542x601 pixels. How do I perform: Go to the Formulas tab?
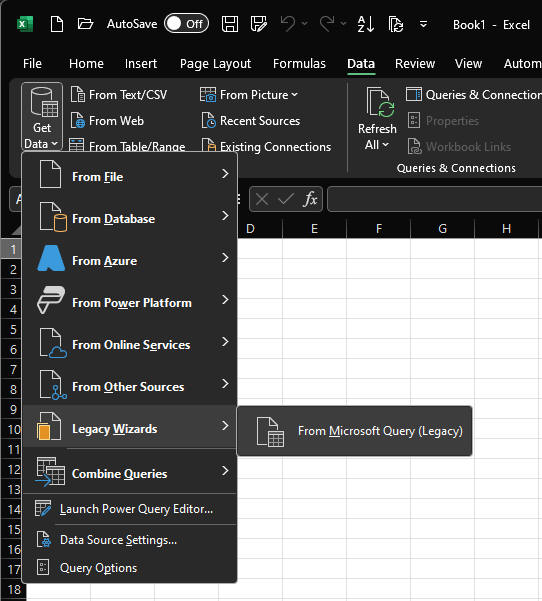299,64
